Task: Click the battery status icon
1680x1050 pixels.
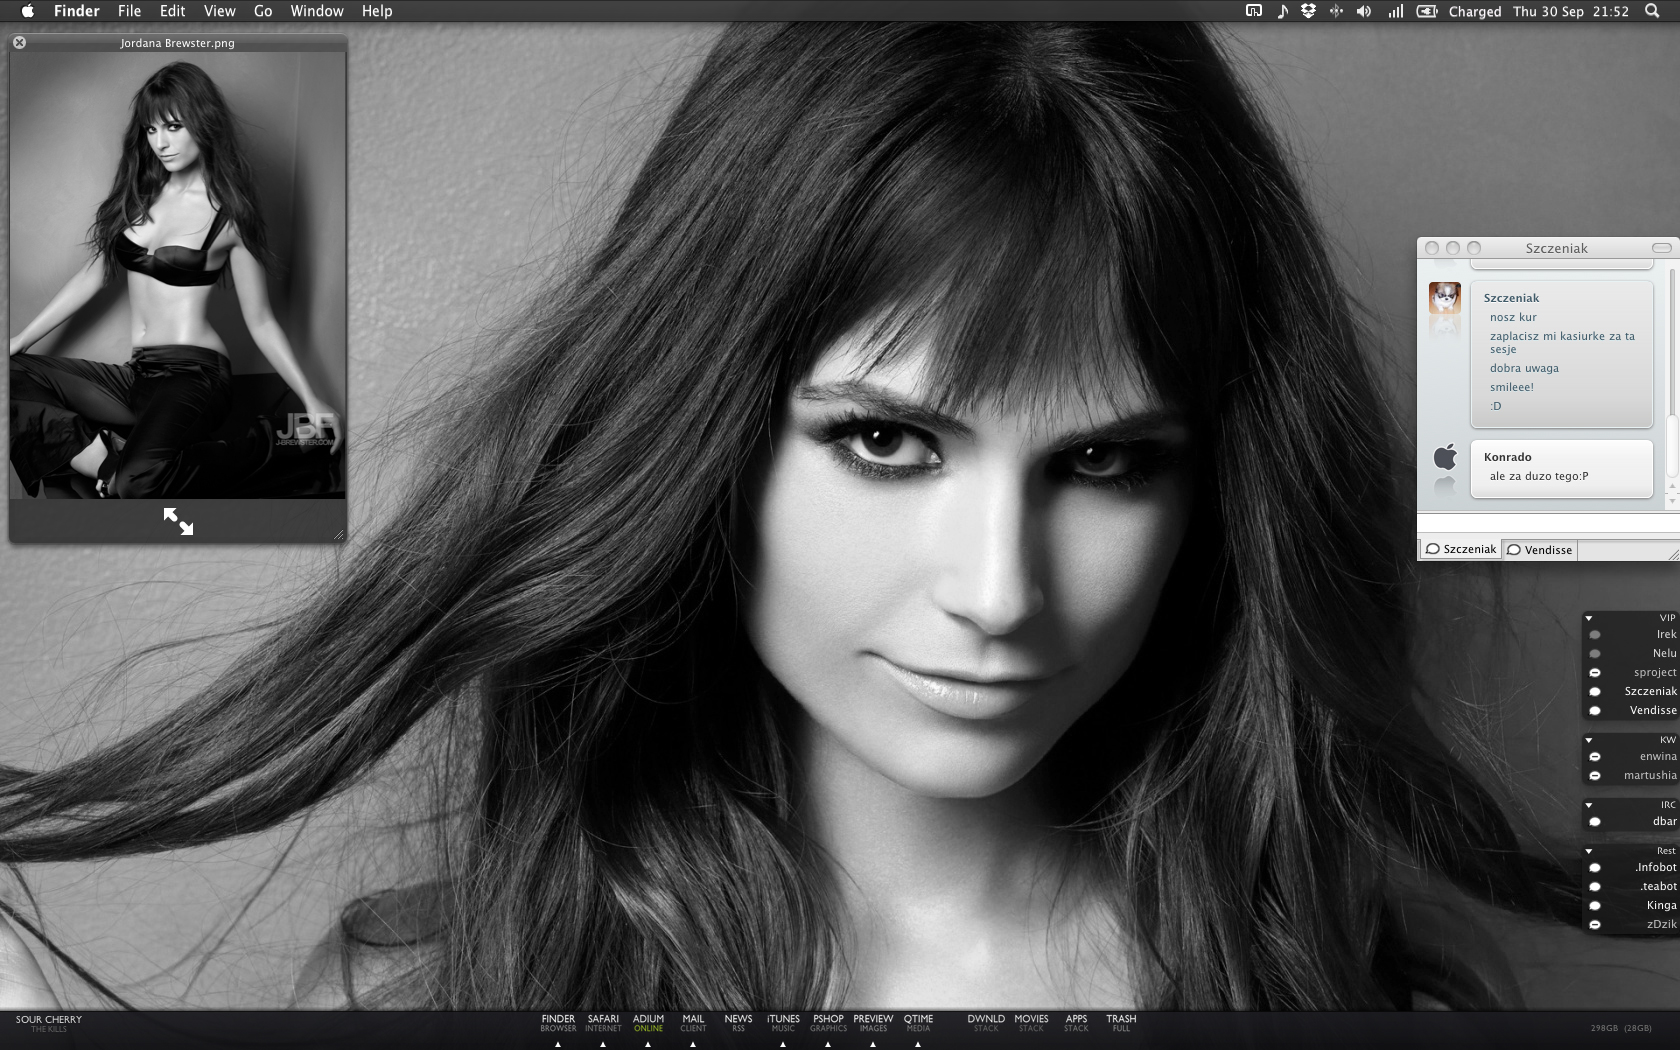Action: pos(1427,11)
